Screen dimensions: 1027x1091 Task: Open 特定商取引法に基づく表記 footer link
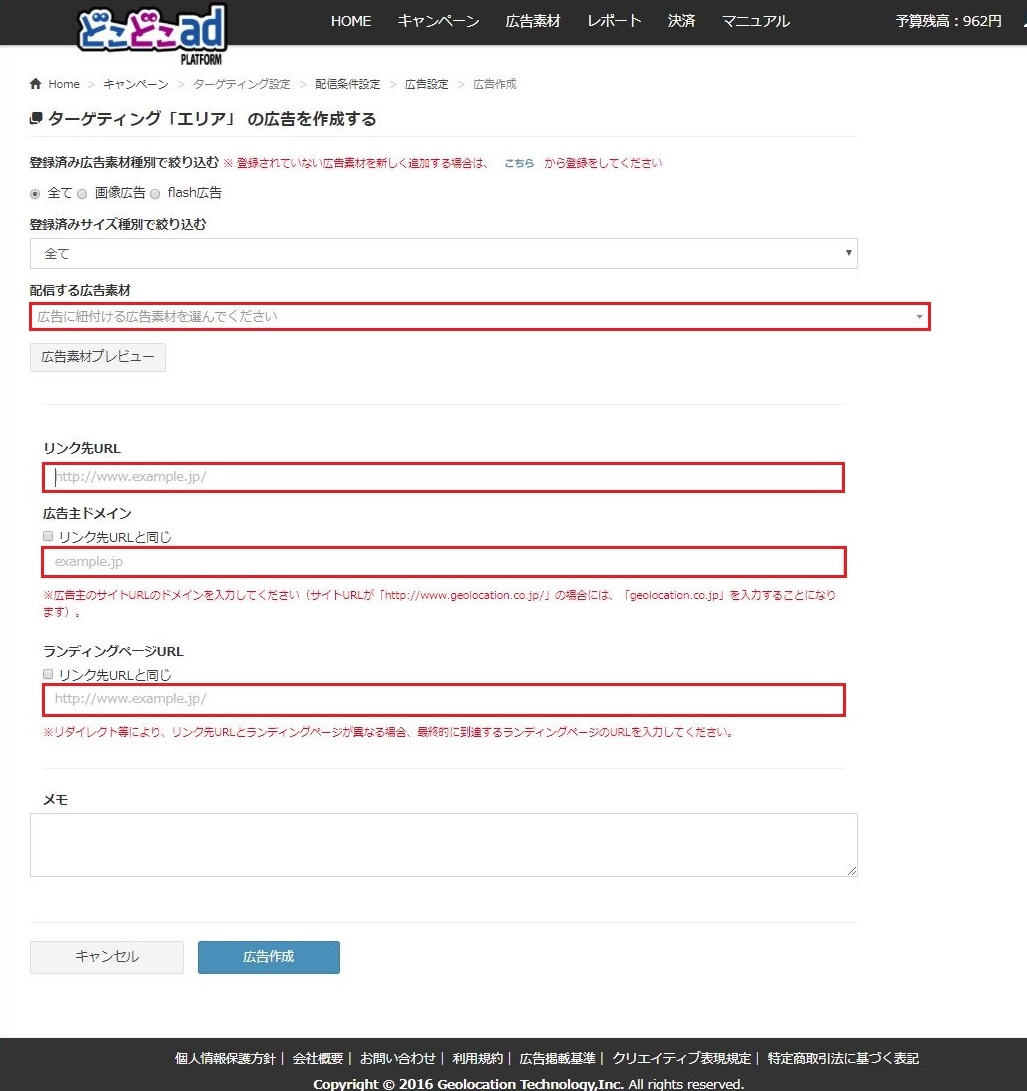[x=843, y=1058]
